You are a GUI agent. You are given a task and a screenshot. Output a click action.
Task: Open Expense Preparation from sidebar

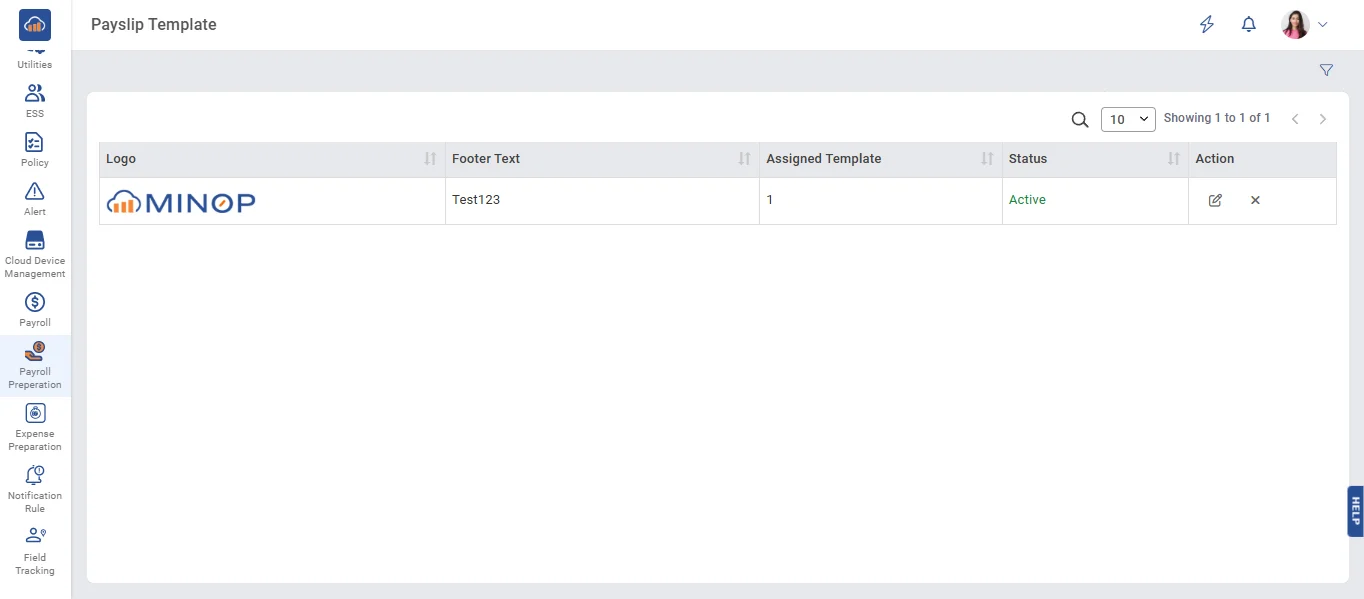pyautogui.click(x=35, y=426)
